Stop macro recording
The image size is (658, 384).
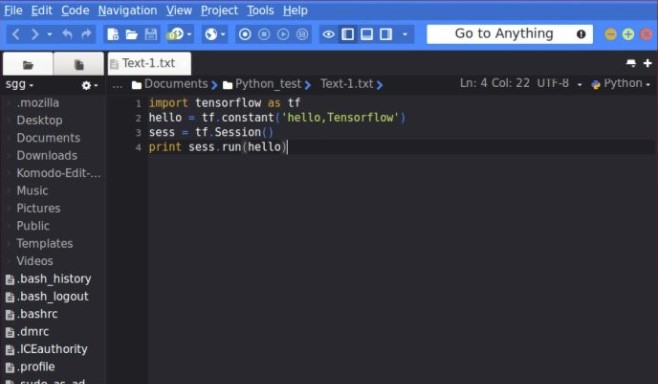(x=264, y=34)
